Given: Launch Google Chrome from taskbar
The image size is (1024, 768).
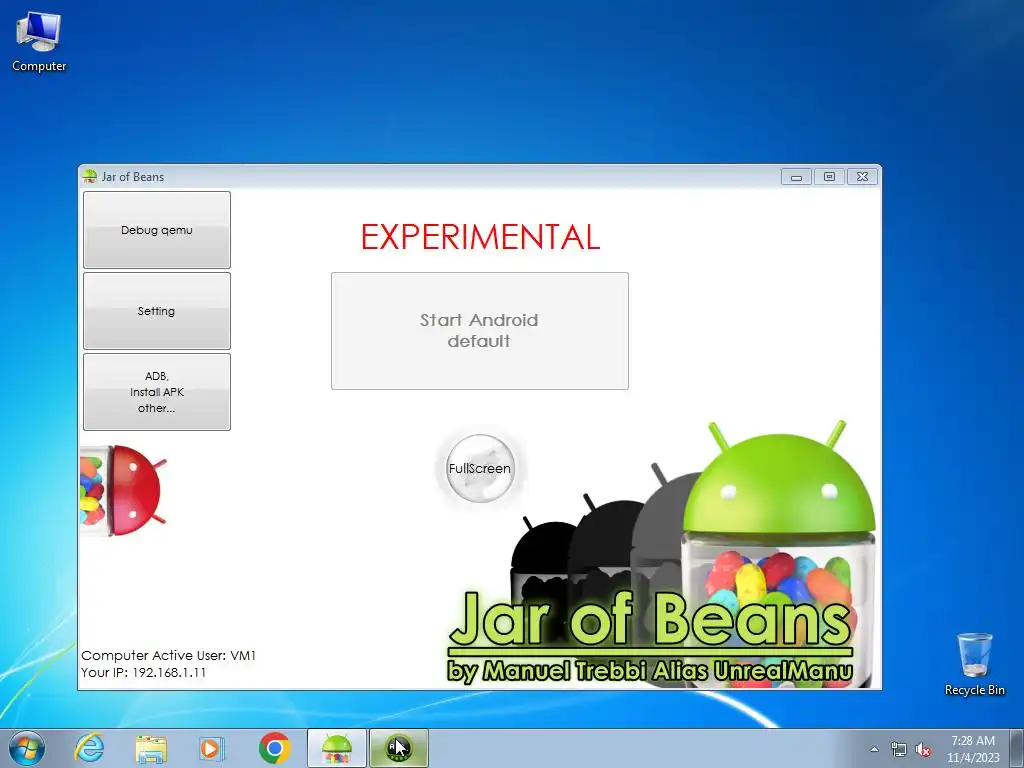Looking at the screenshot, I should pos(275,748).
